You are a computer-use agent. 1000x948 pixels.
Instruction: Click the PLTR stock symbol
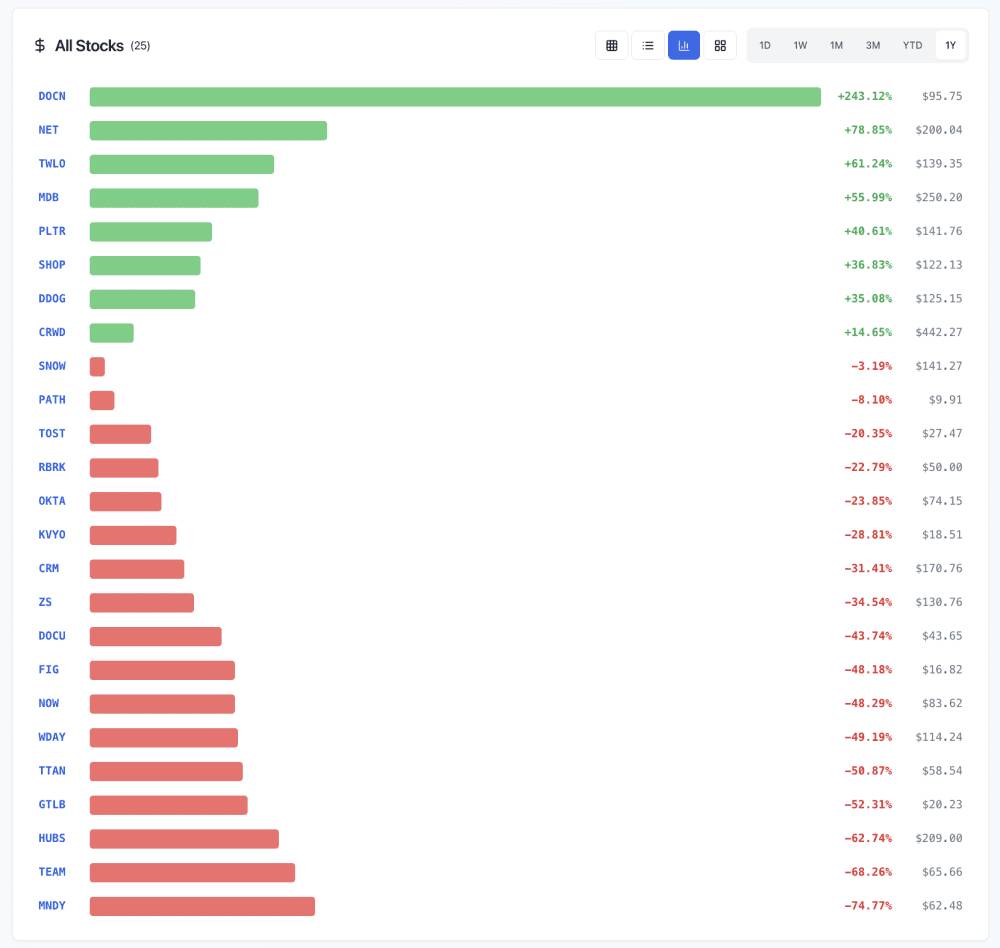point(52,231)
